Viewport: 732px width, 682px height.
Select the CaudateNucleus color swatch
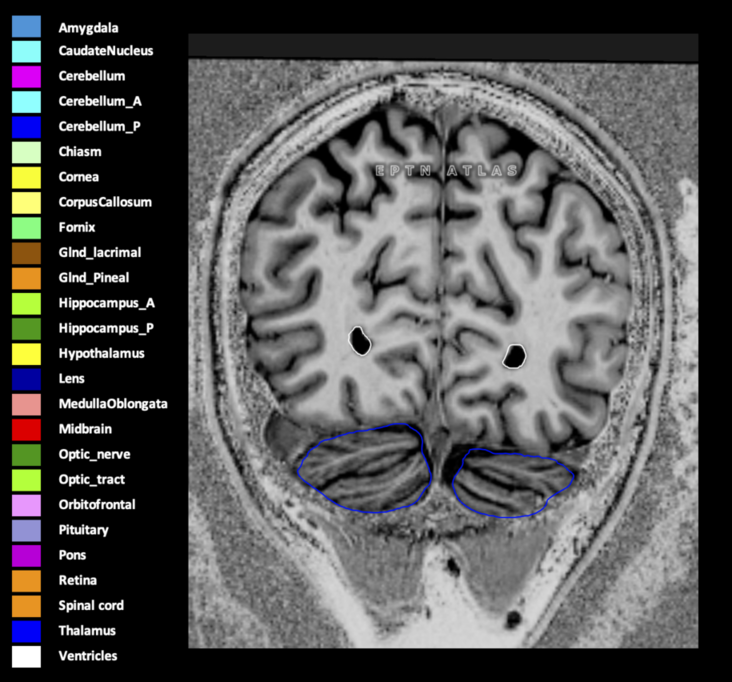pos(26,52)
